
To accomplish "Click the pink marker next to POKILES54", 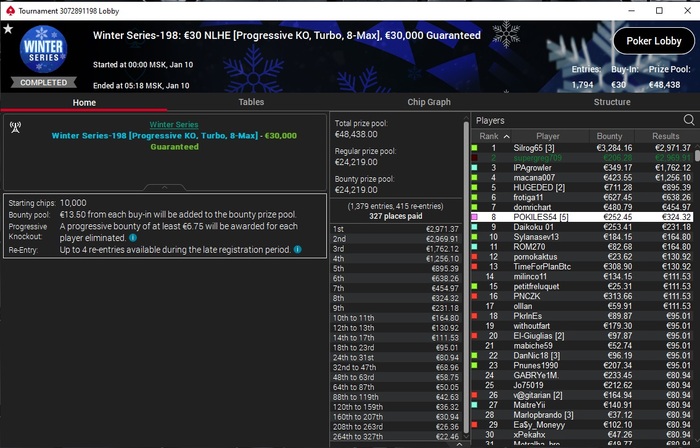I will 475,217.
